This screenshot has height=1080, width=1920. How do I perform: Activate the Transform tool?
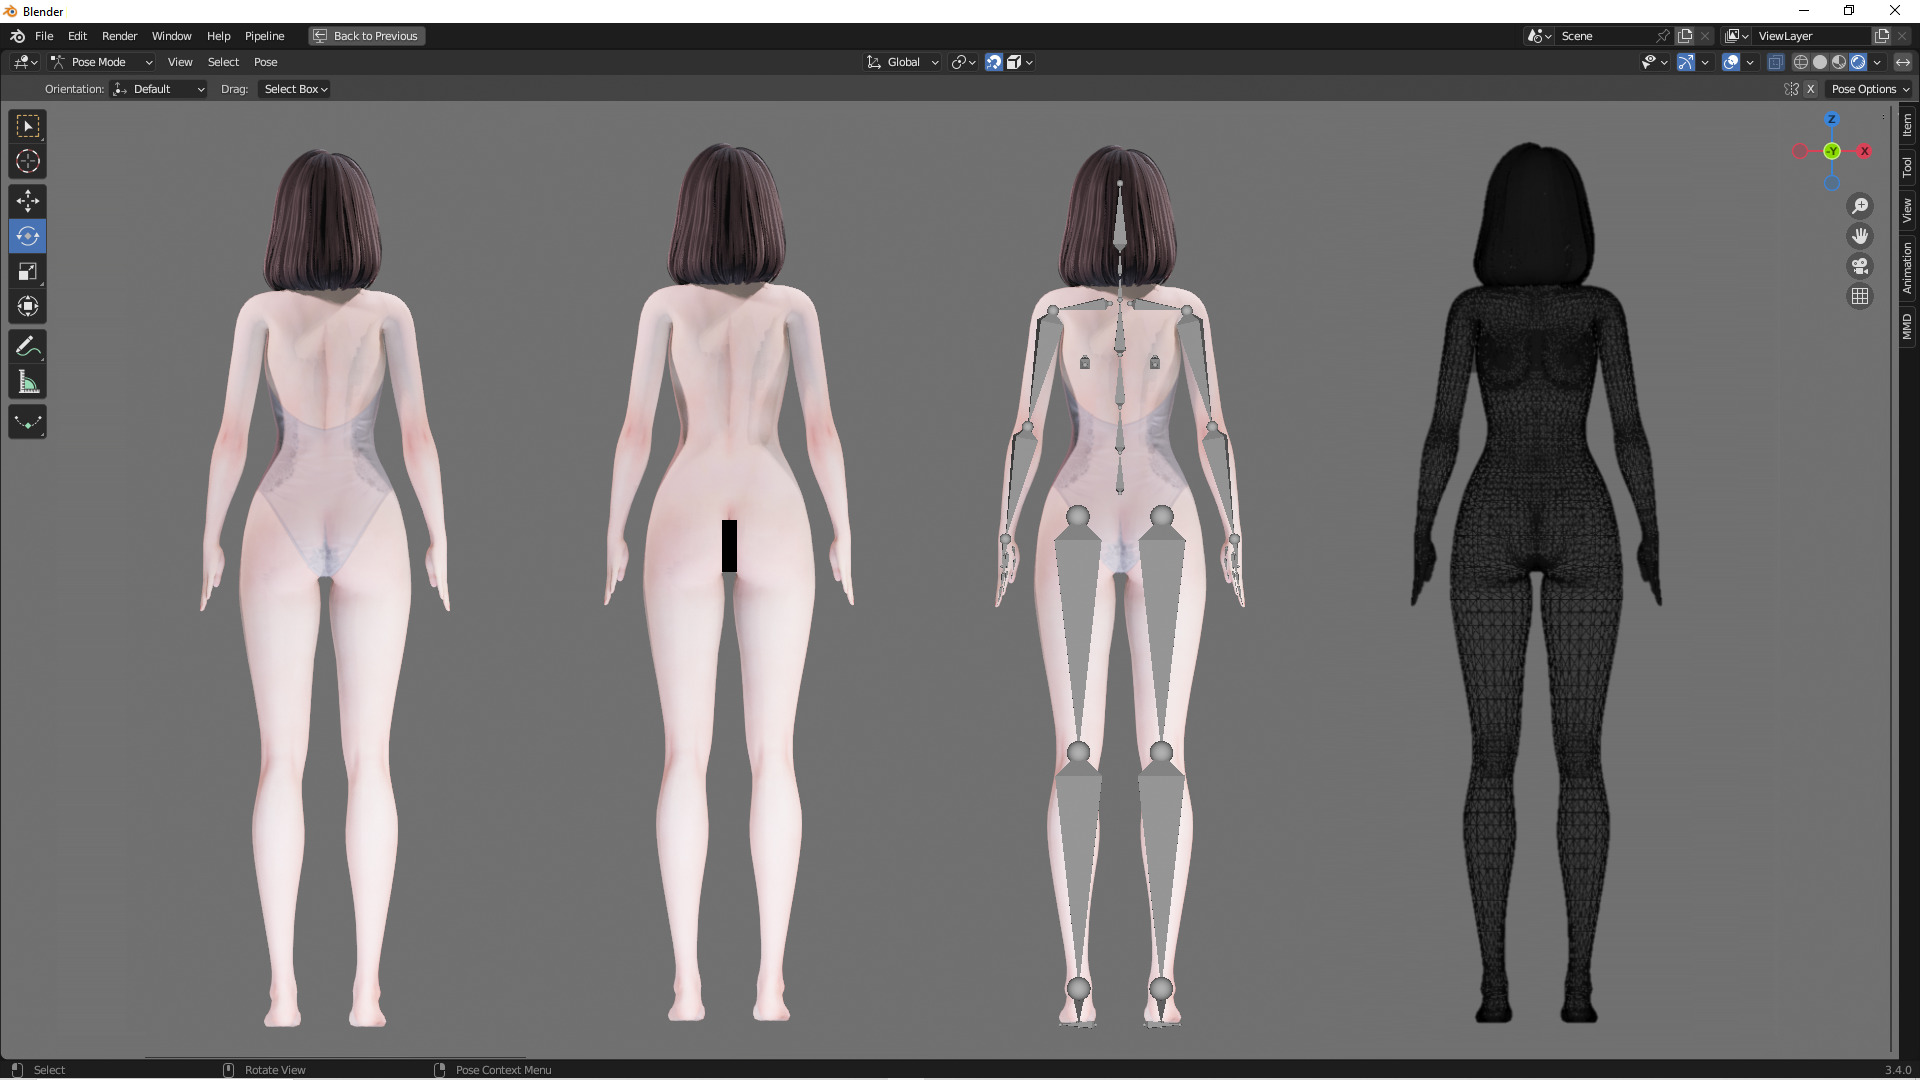[x=28, y=307]
